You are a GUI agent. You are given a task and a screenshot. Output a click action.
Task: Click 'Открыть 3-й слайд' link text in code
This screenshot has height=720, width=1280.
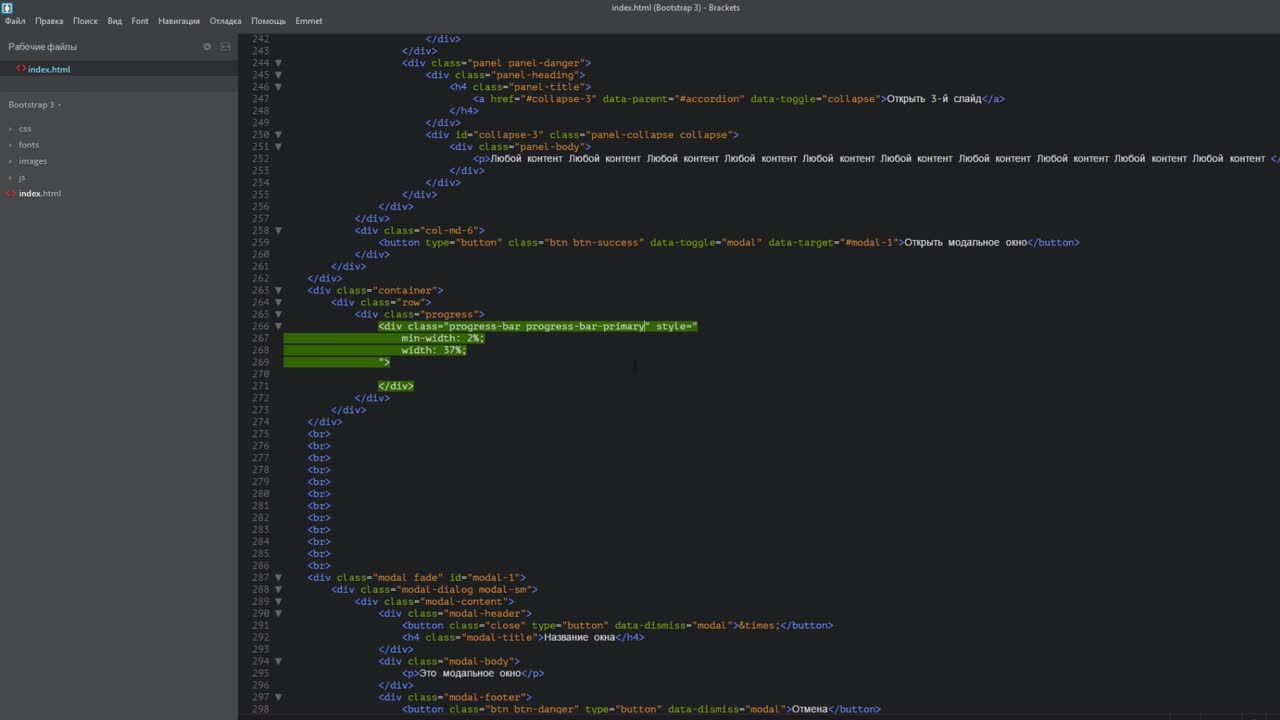pos(934,99)
